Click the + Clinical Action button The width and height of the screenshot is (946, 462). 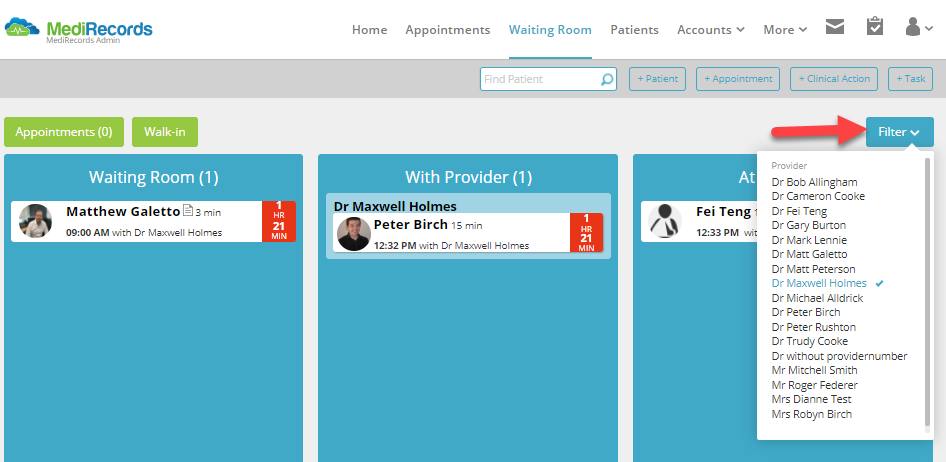pyautogui.click(x=834, y=79)
